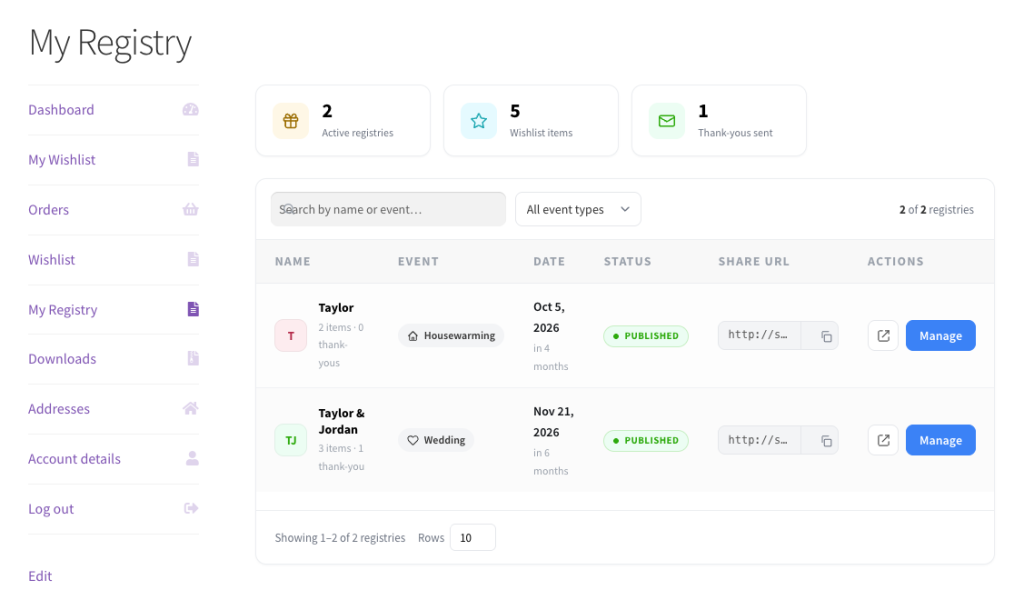Open the Wishlist sidebar link
This screenshot has width=1024, height=610.
52,260
